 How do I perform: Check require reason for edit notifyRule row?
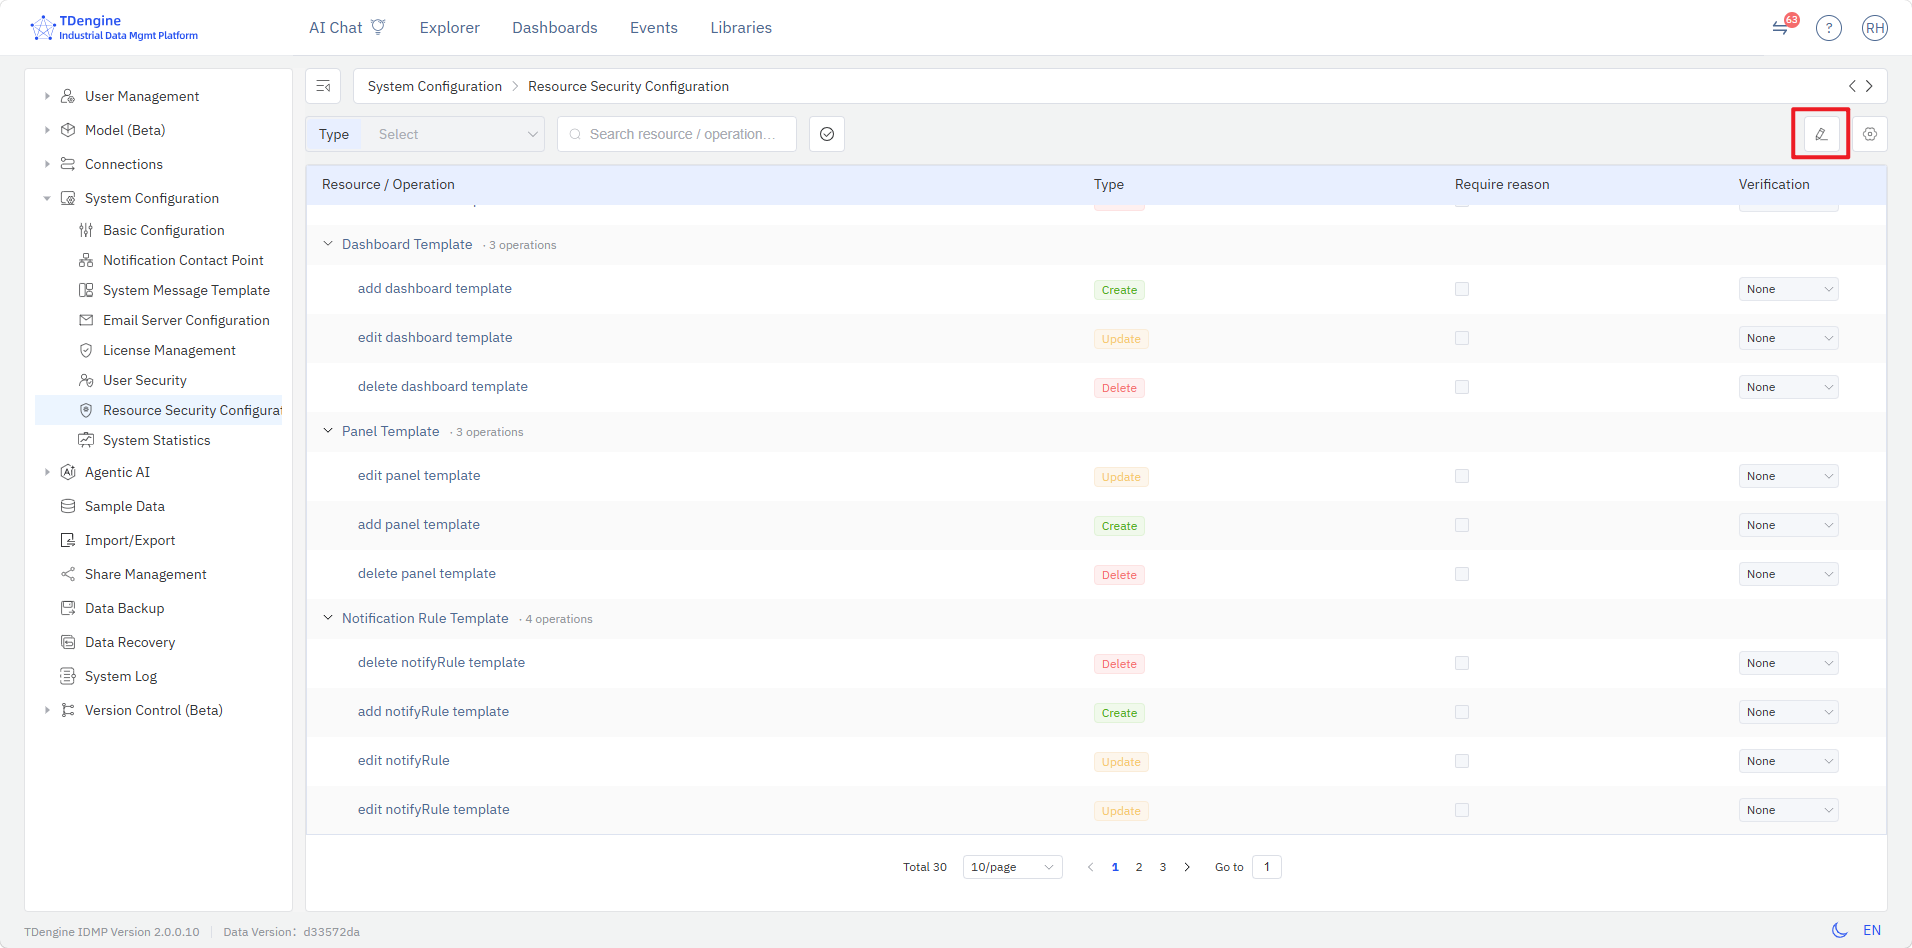pos(1462,761)
